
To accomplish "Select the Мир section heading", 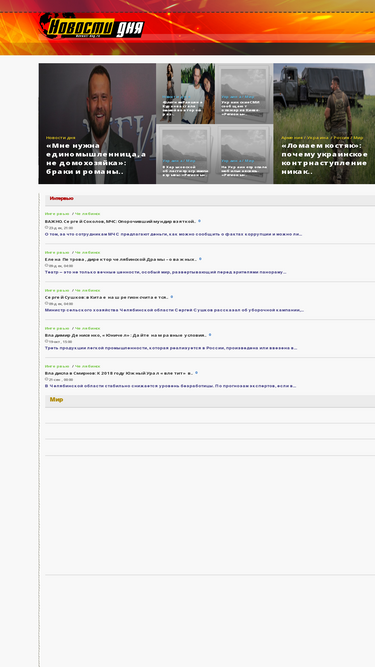I will tap(56, 399).
